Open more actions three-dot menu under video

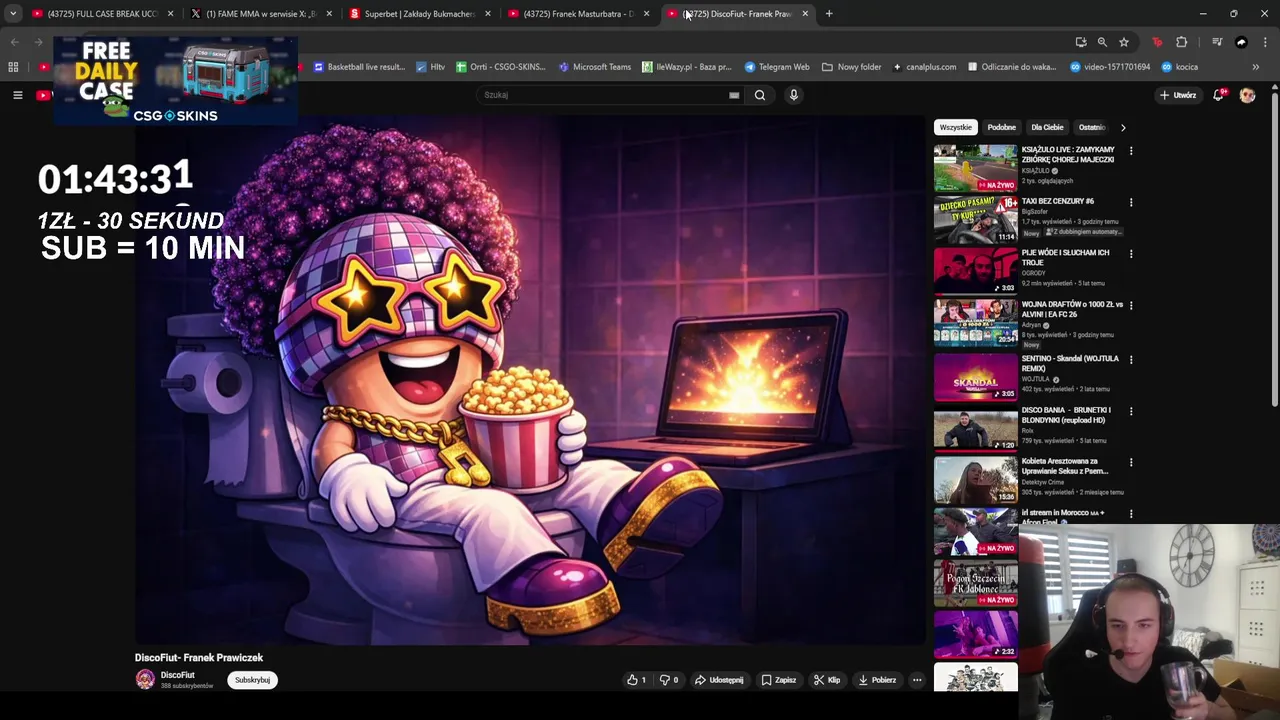pos(917,680)
